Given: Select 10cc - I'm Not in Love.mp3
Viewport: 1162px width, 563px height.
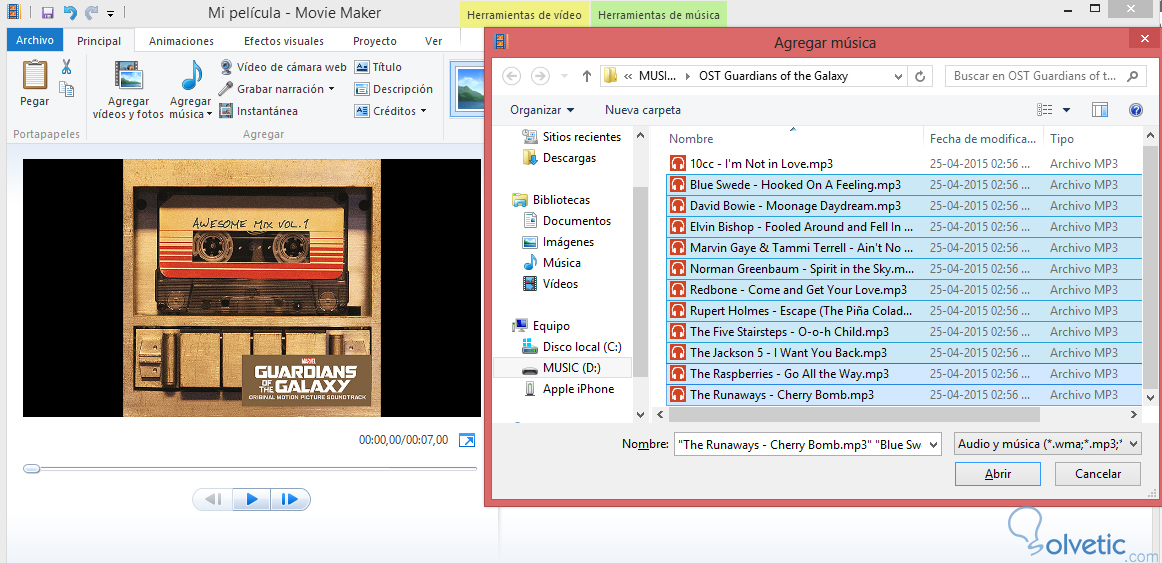Looking at the screenshot, I should click(904, 164).
